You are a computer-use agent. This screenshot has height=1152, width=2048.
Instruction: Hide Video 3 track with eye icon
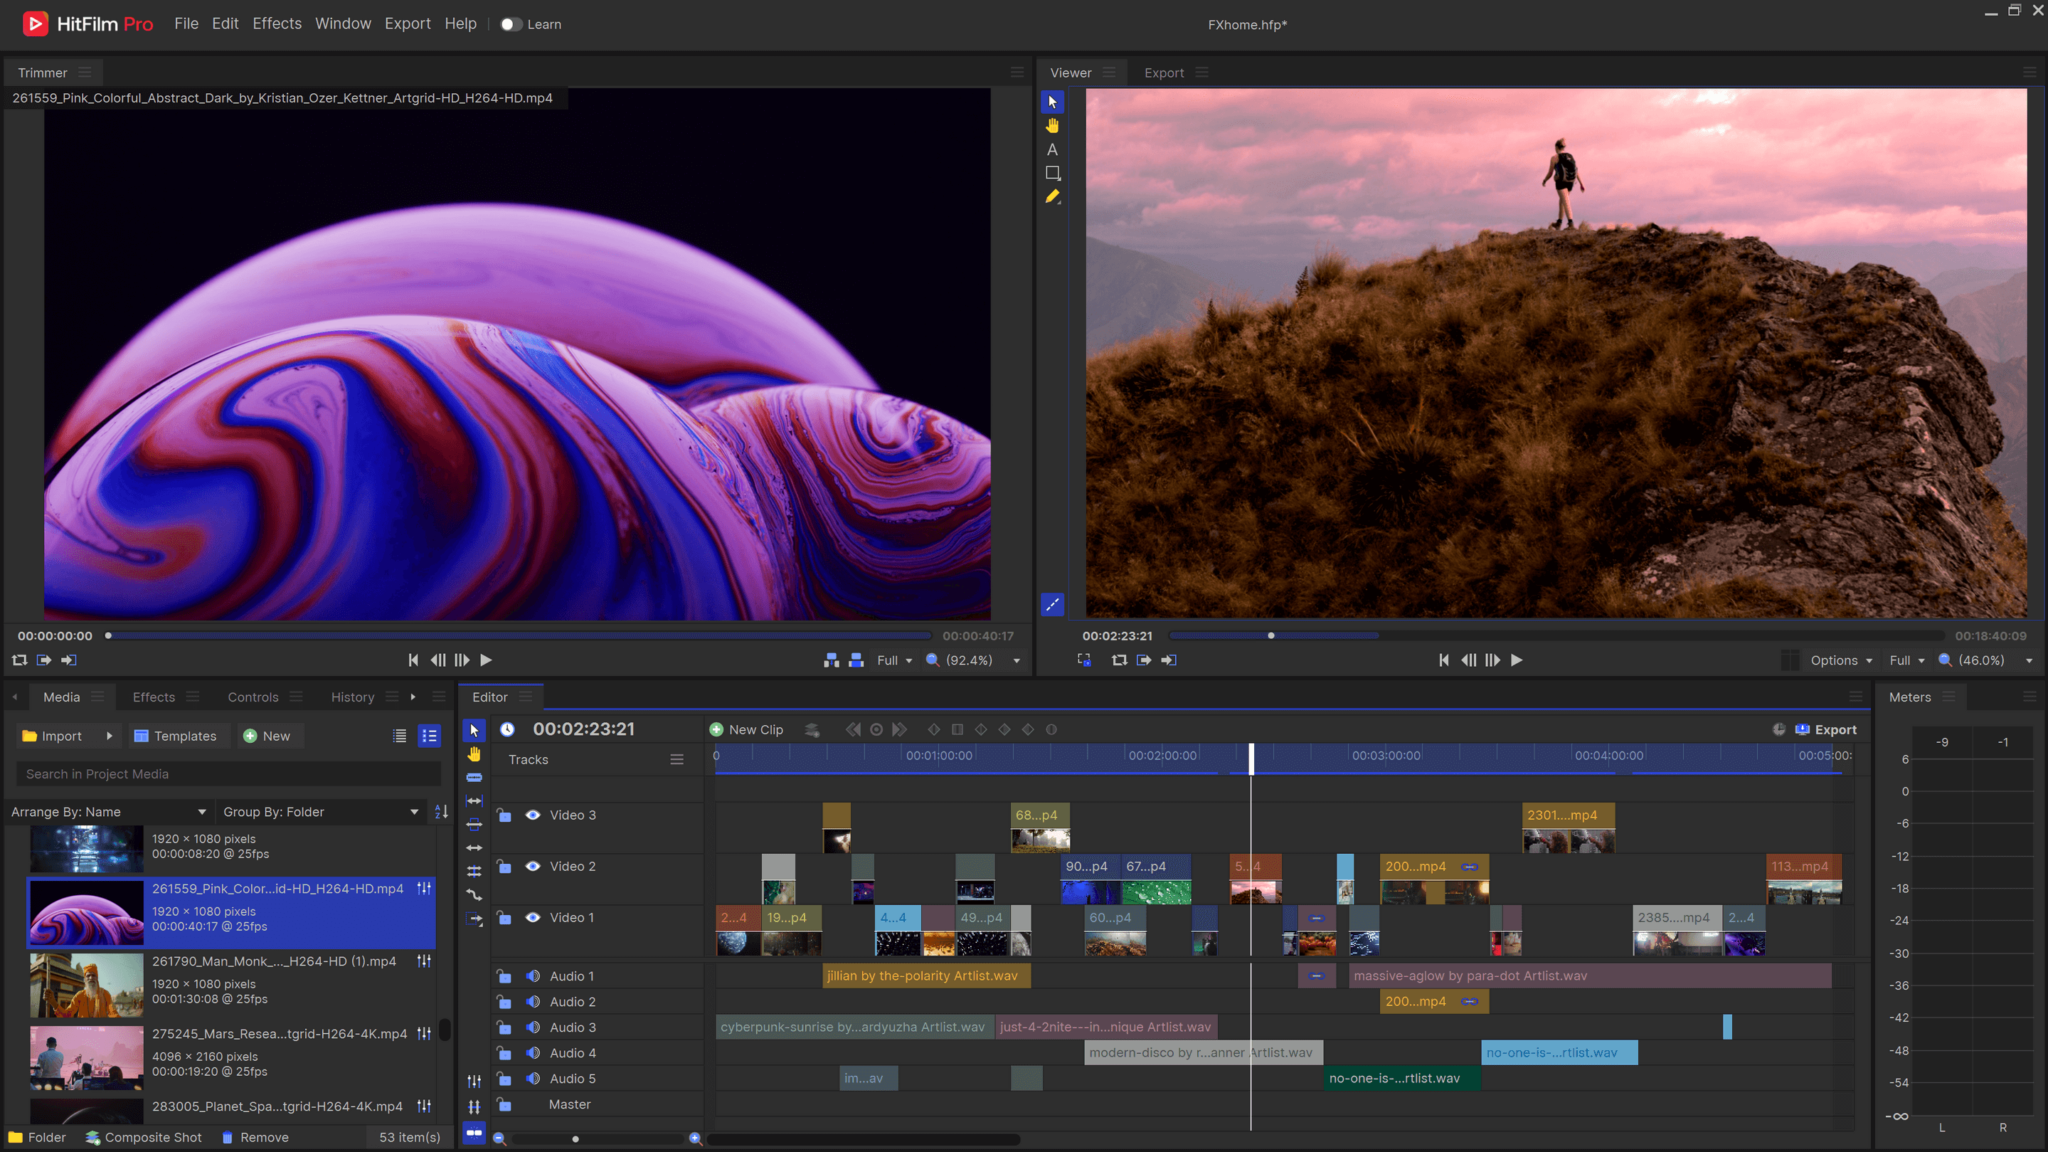click(533, 815)
